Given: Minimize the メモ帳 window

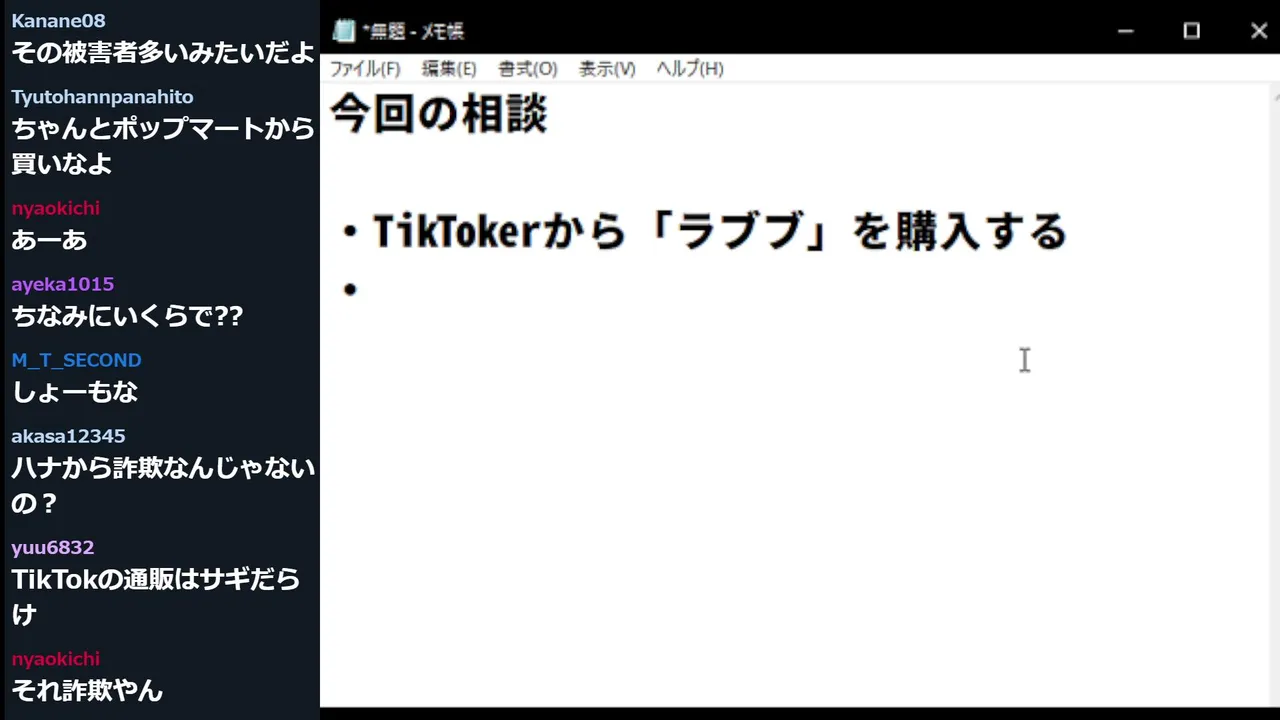Looking at the screenshot, I should (1126, 31).
